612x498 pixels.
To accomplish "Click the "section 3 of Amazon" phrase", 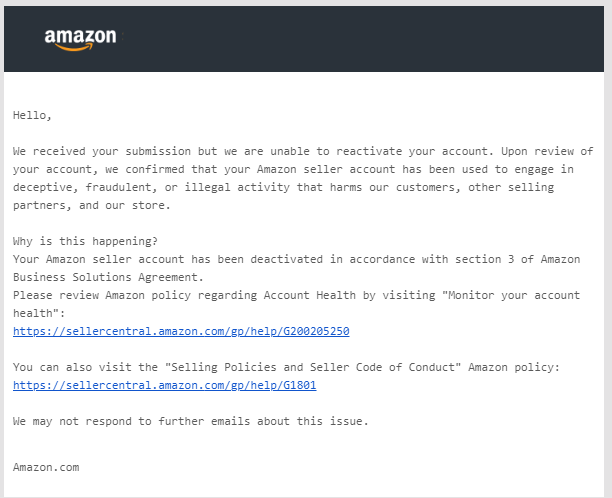I will pyautogui.click(x=518, y=259).
